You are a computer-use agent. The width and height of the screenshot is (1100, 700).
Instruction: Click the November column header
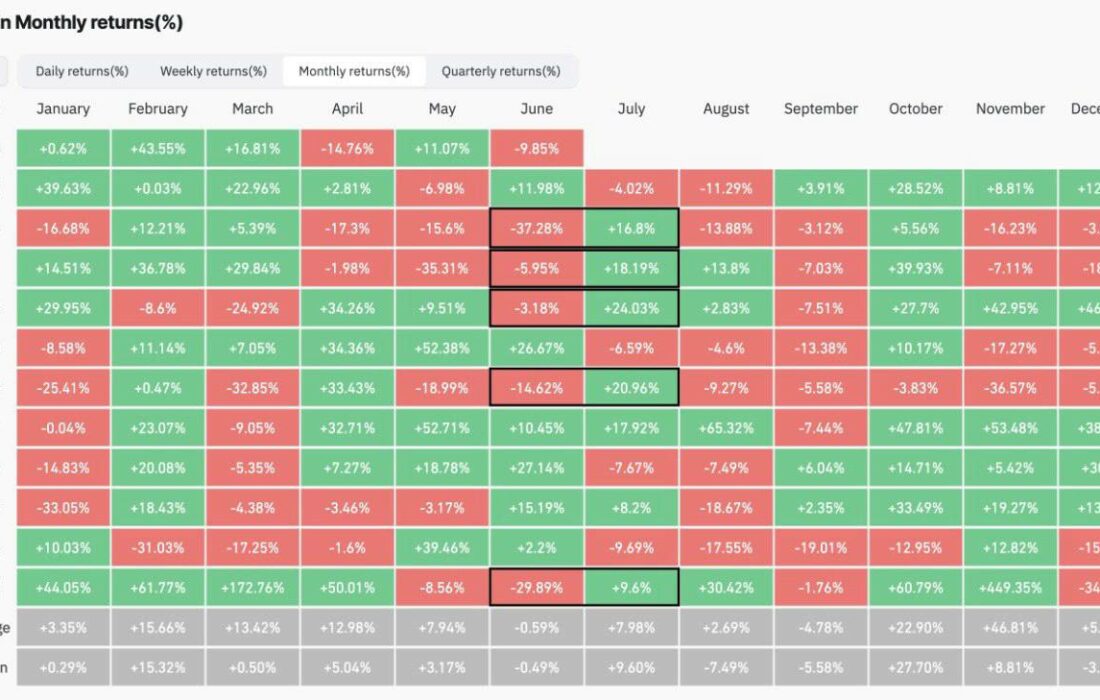pos(1010,109)
